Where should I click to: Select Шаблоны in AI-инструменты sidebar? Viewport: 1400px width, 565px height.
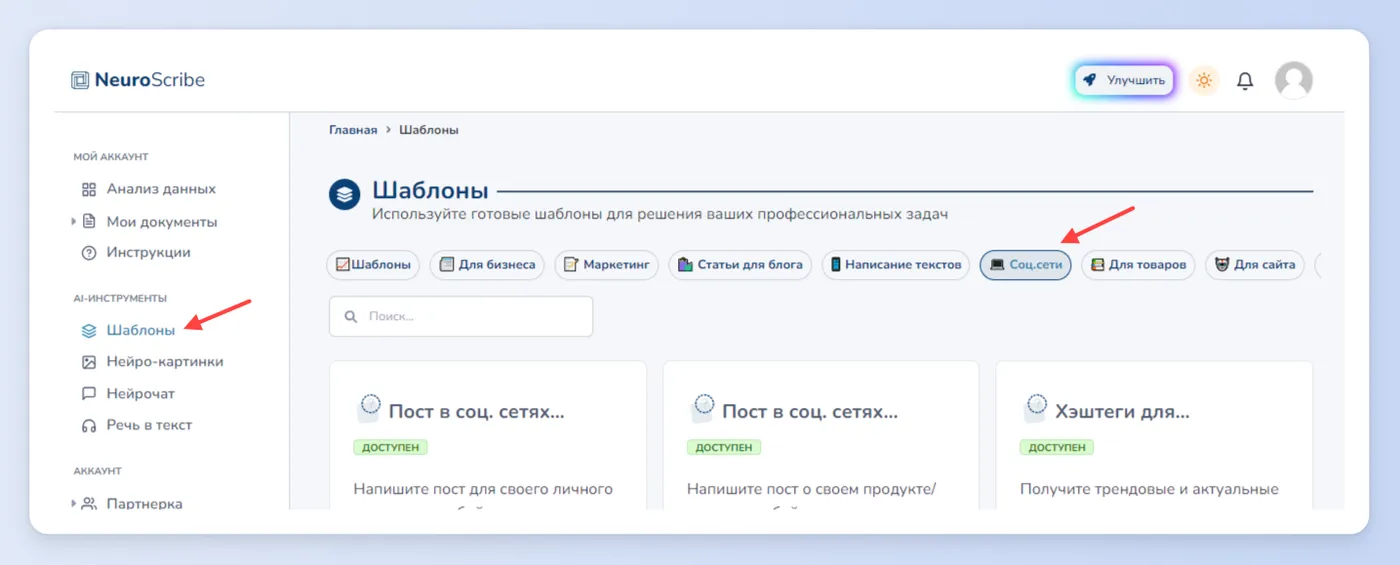(x=141, y=330)
